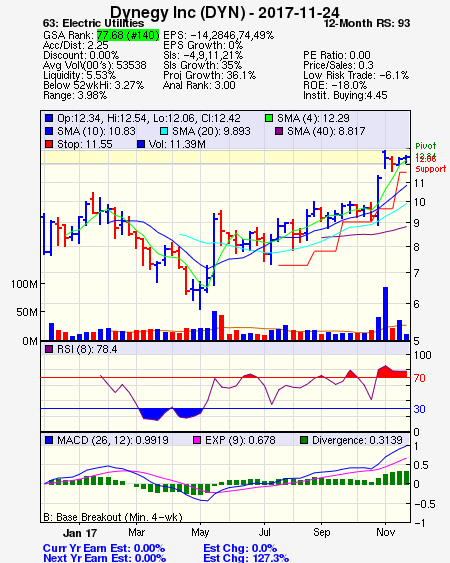Click the 'EXP (9): 0.678' legend text
450x563 pixels.
coord(240,440)
